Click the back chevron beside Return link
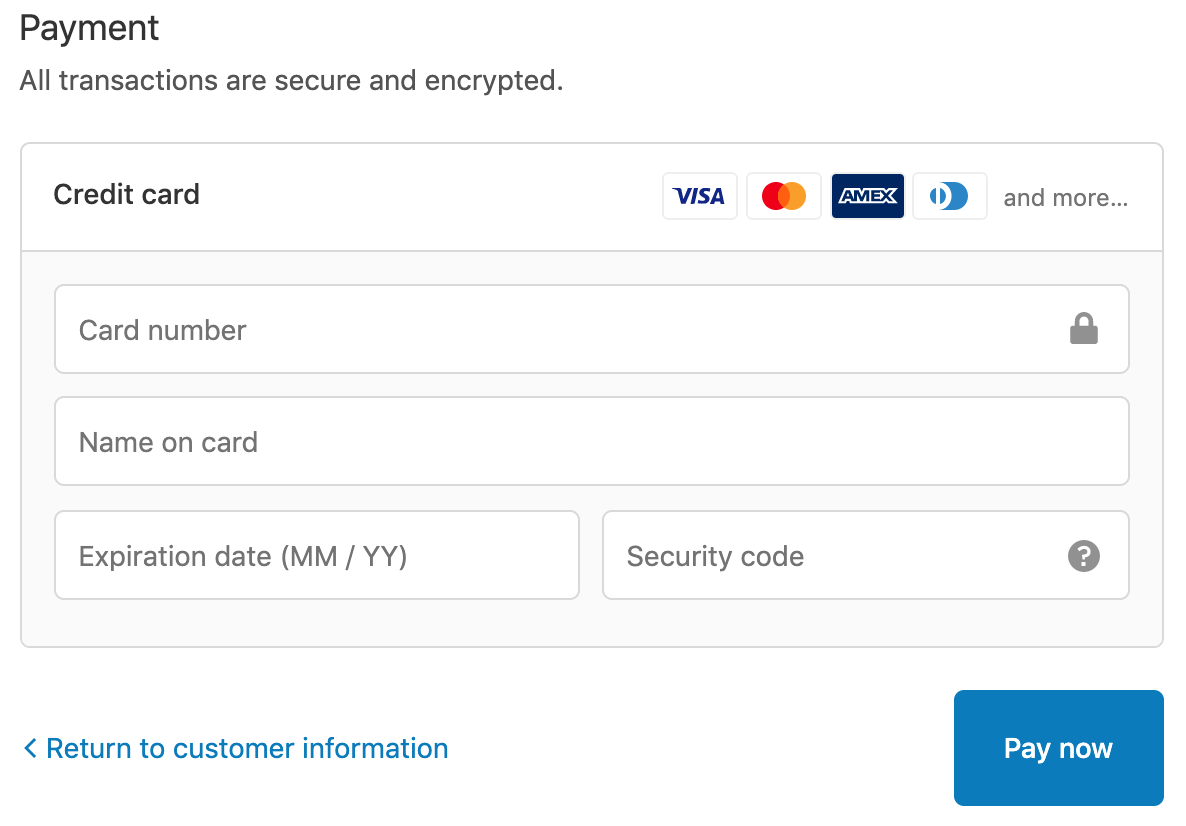This screenshot has width=1186, height=826. tap(29, 748)
